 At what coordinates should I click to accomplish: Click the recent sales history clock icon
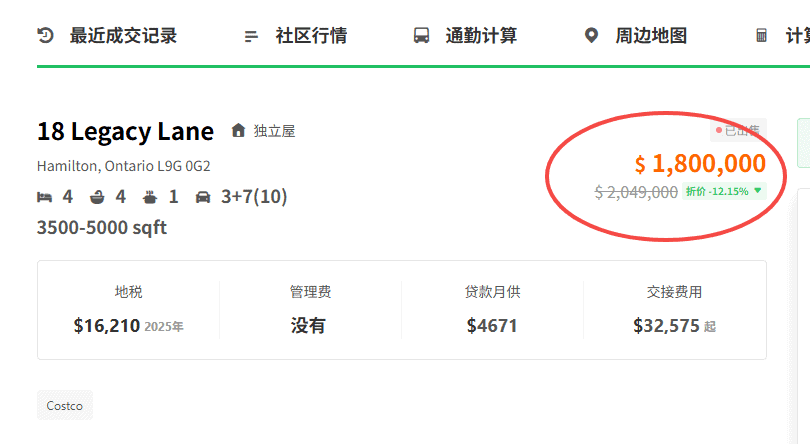tap(45, 36)
